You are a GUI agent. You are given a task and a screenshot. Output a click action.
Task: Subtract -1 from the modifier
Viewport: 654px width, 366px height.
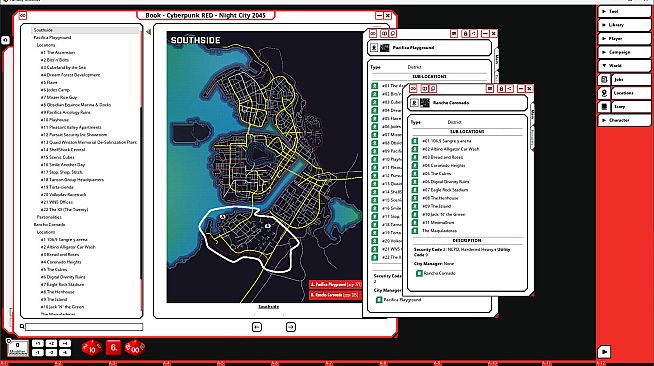click(x=38, y=353)
